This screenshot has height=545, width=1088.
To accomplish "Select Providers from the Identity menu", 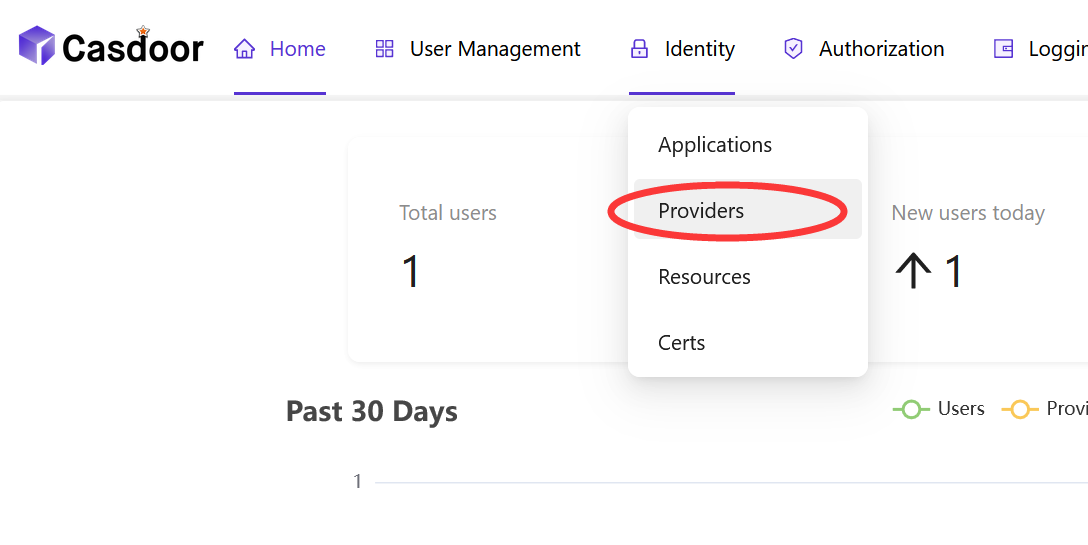I will 701,211.
